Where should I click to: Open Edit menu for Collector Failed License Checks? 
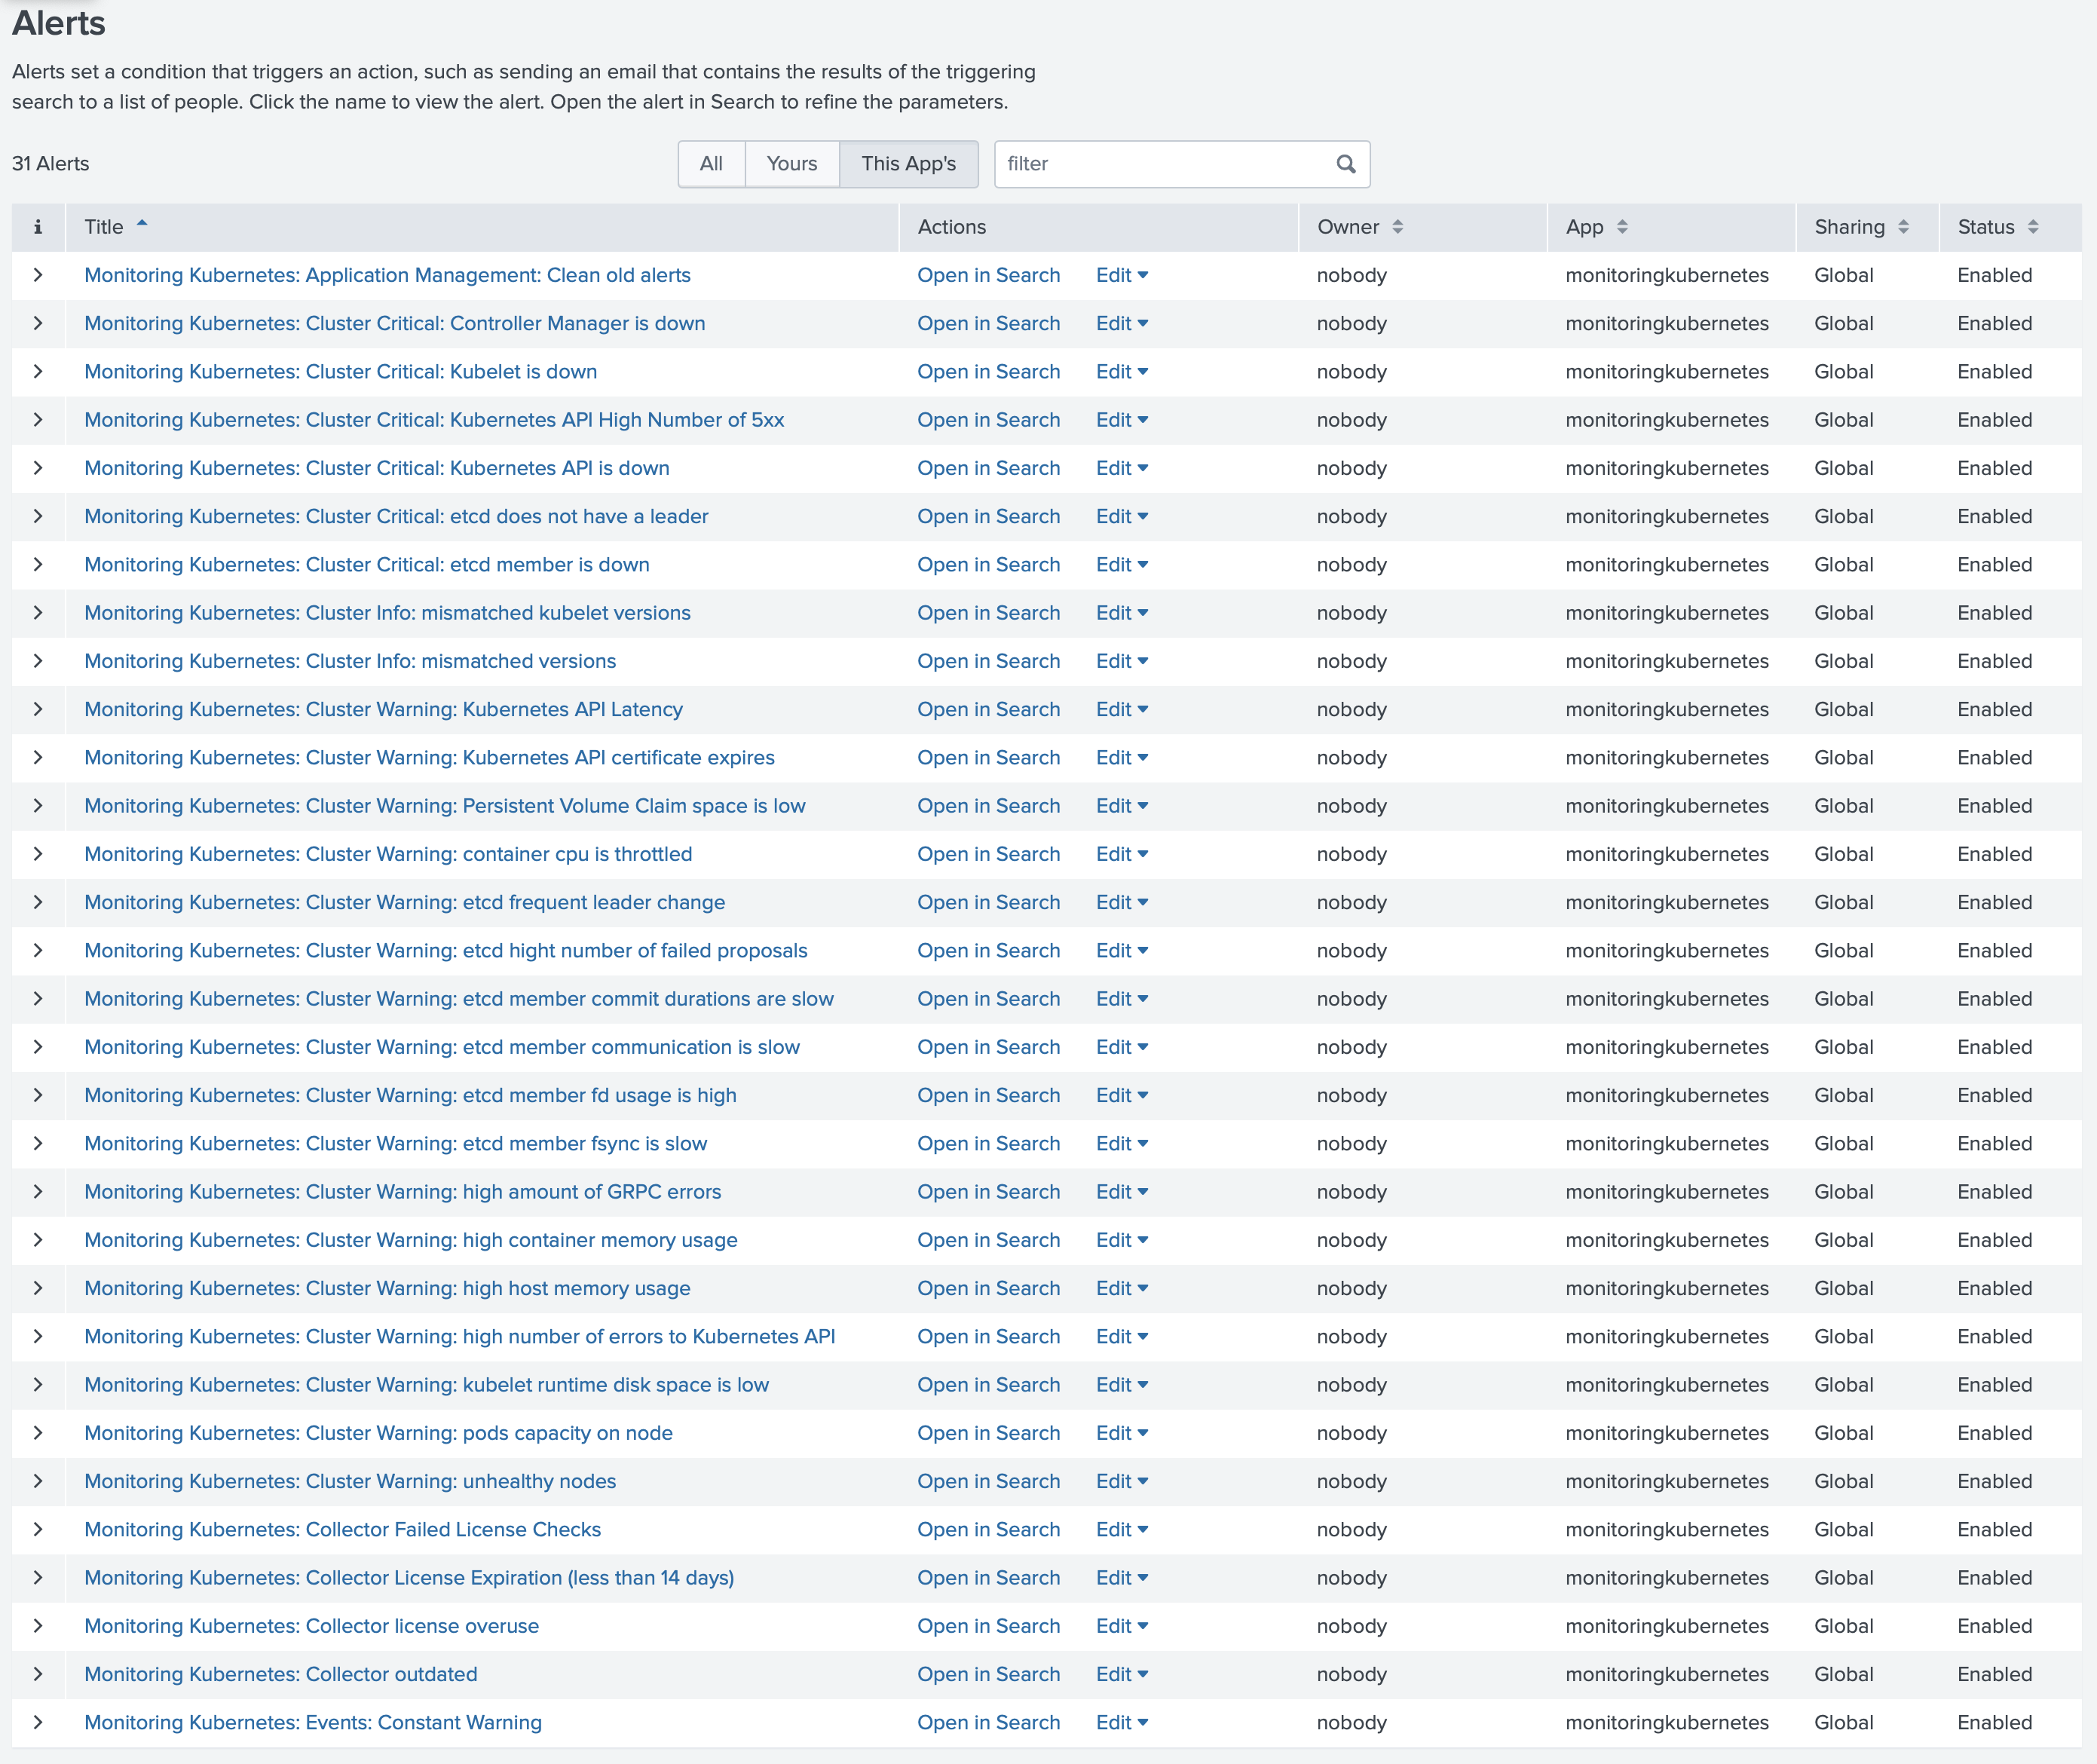pos(1122,1529)
